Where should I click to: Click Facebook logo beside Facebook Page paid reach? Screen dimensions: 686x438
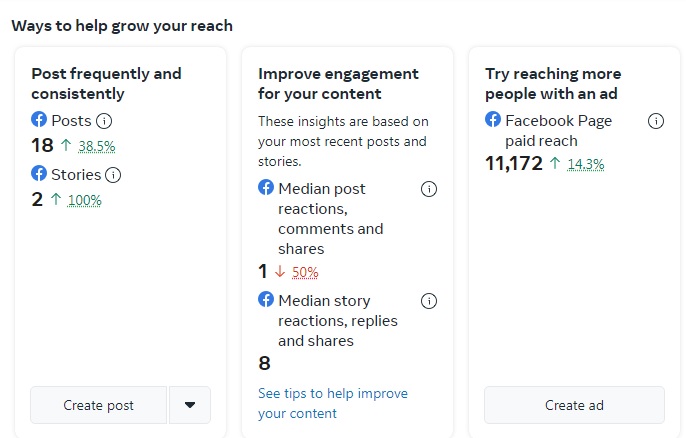coord(493,120)
